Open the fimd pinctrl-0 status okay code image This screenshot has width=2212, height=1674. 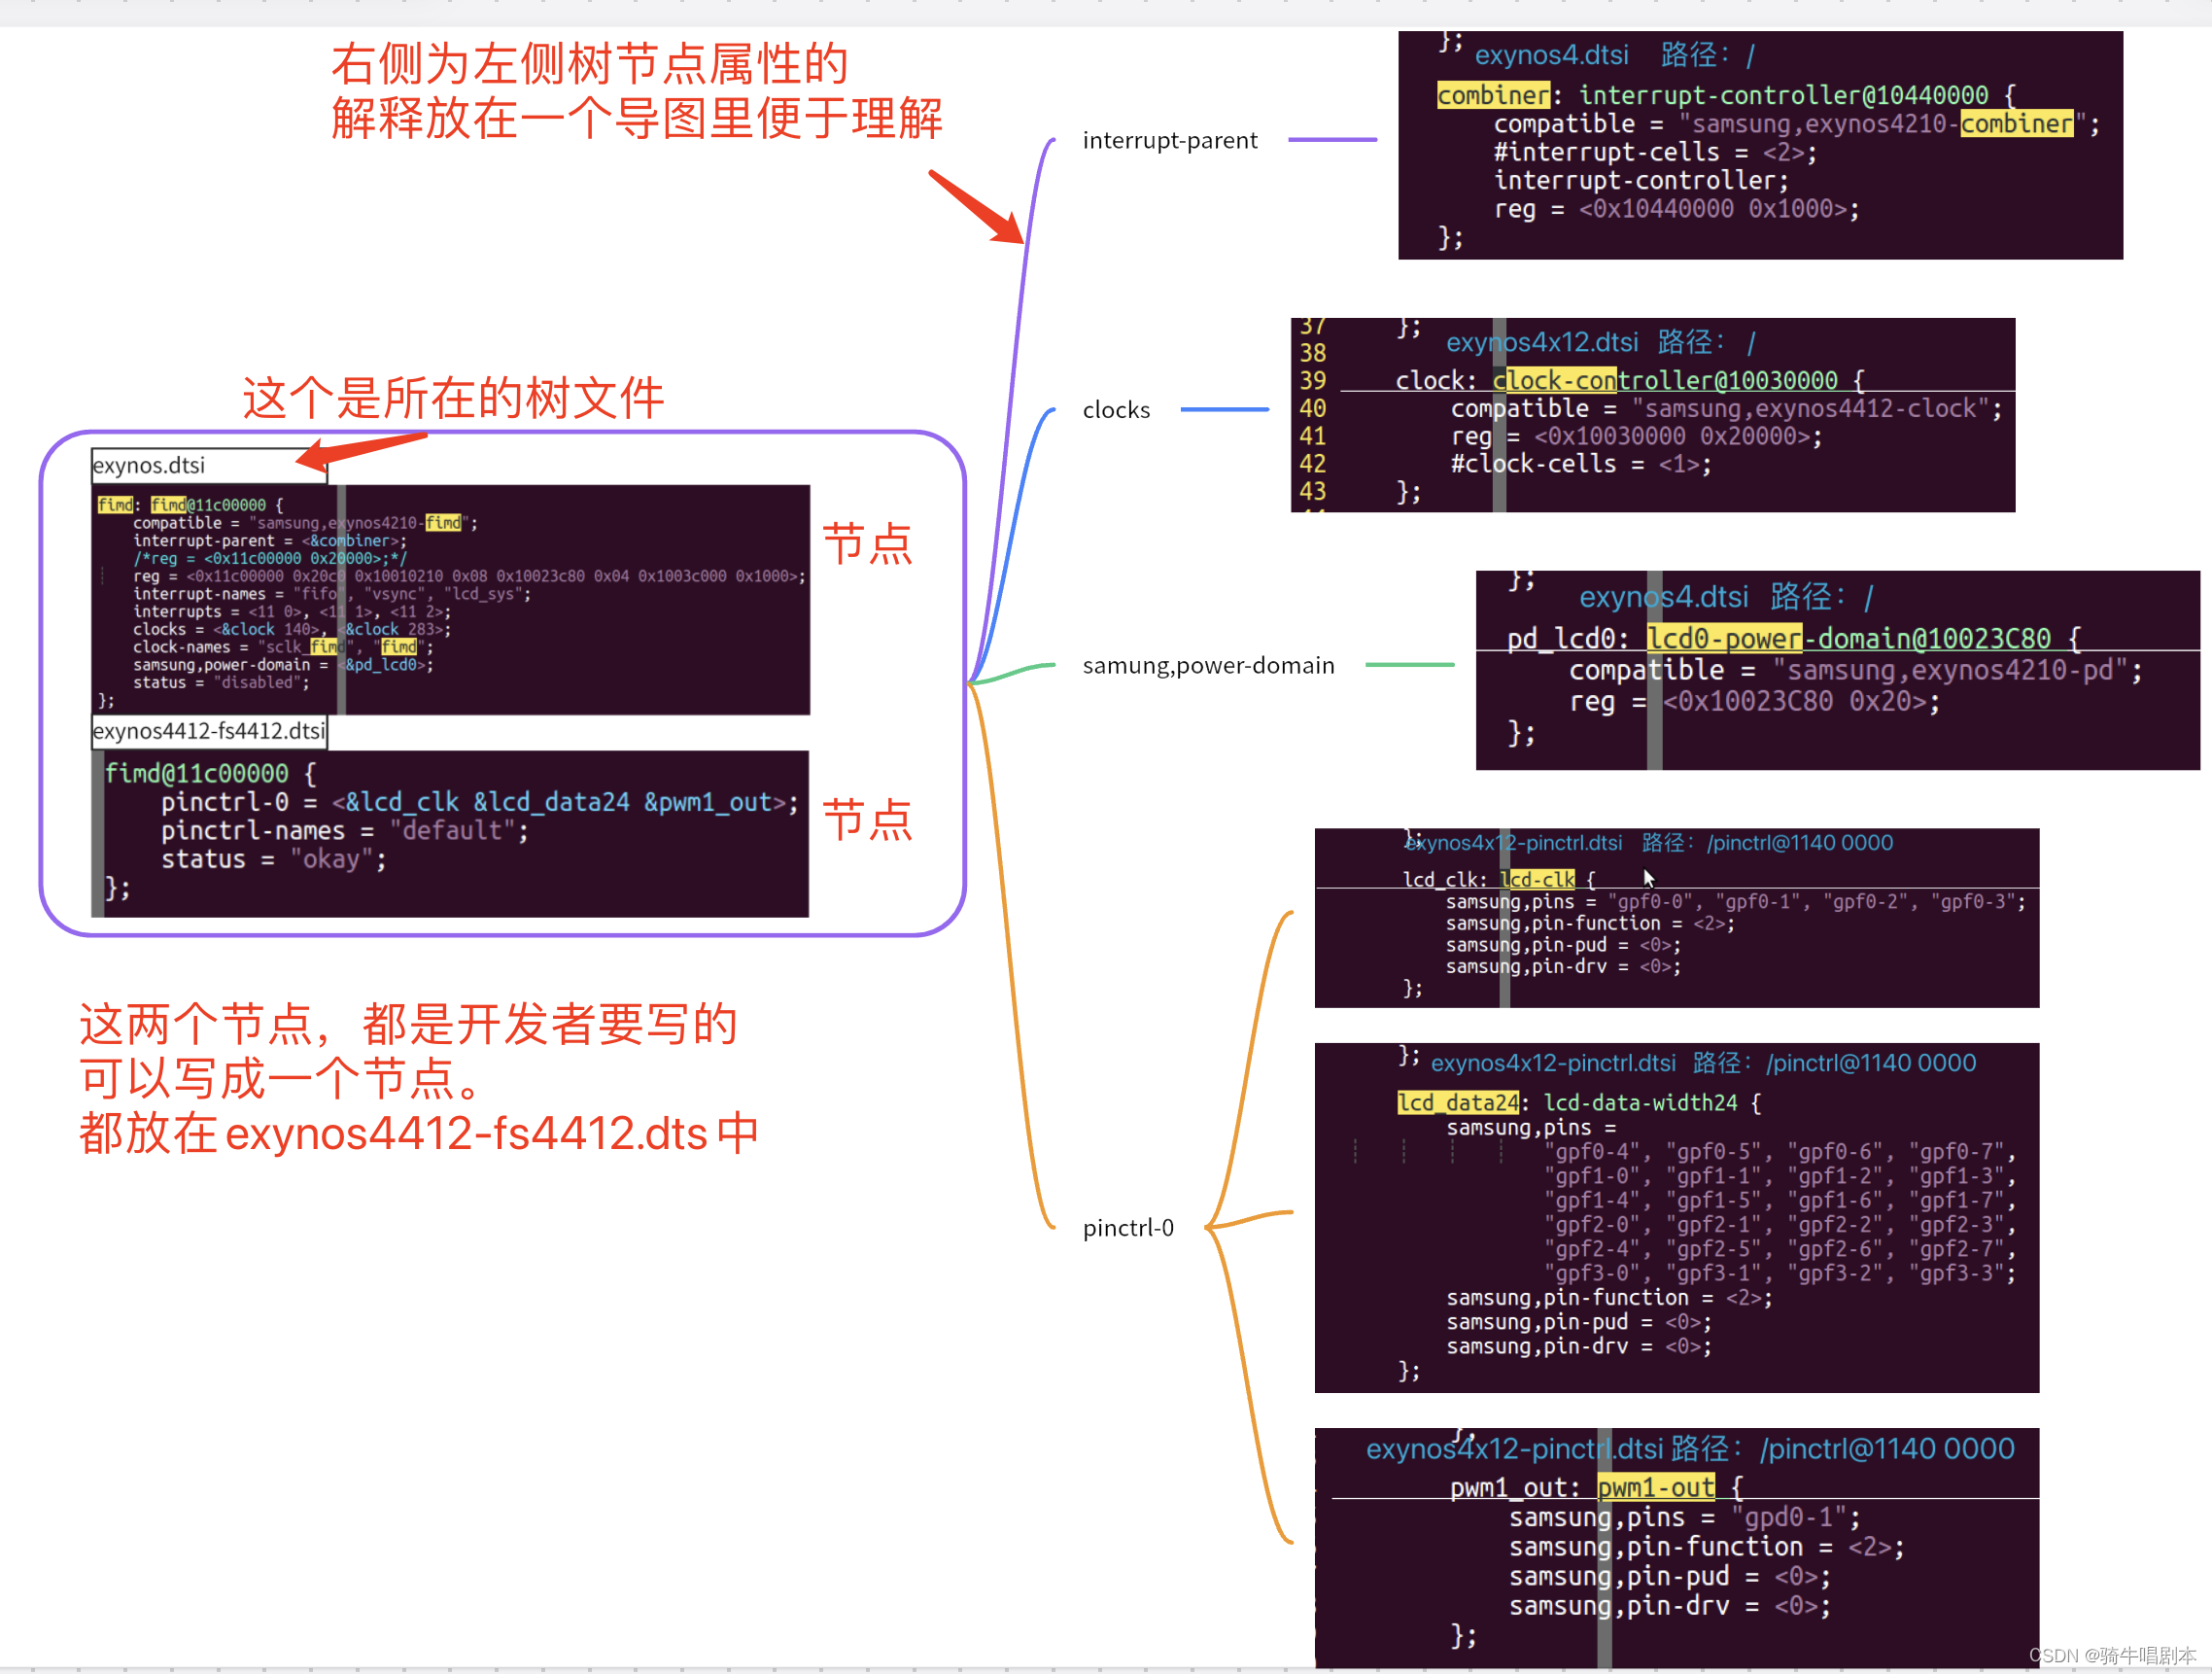[x=450, y=834]
